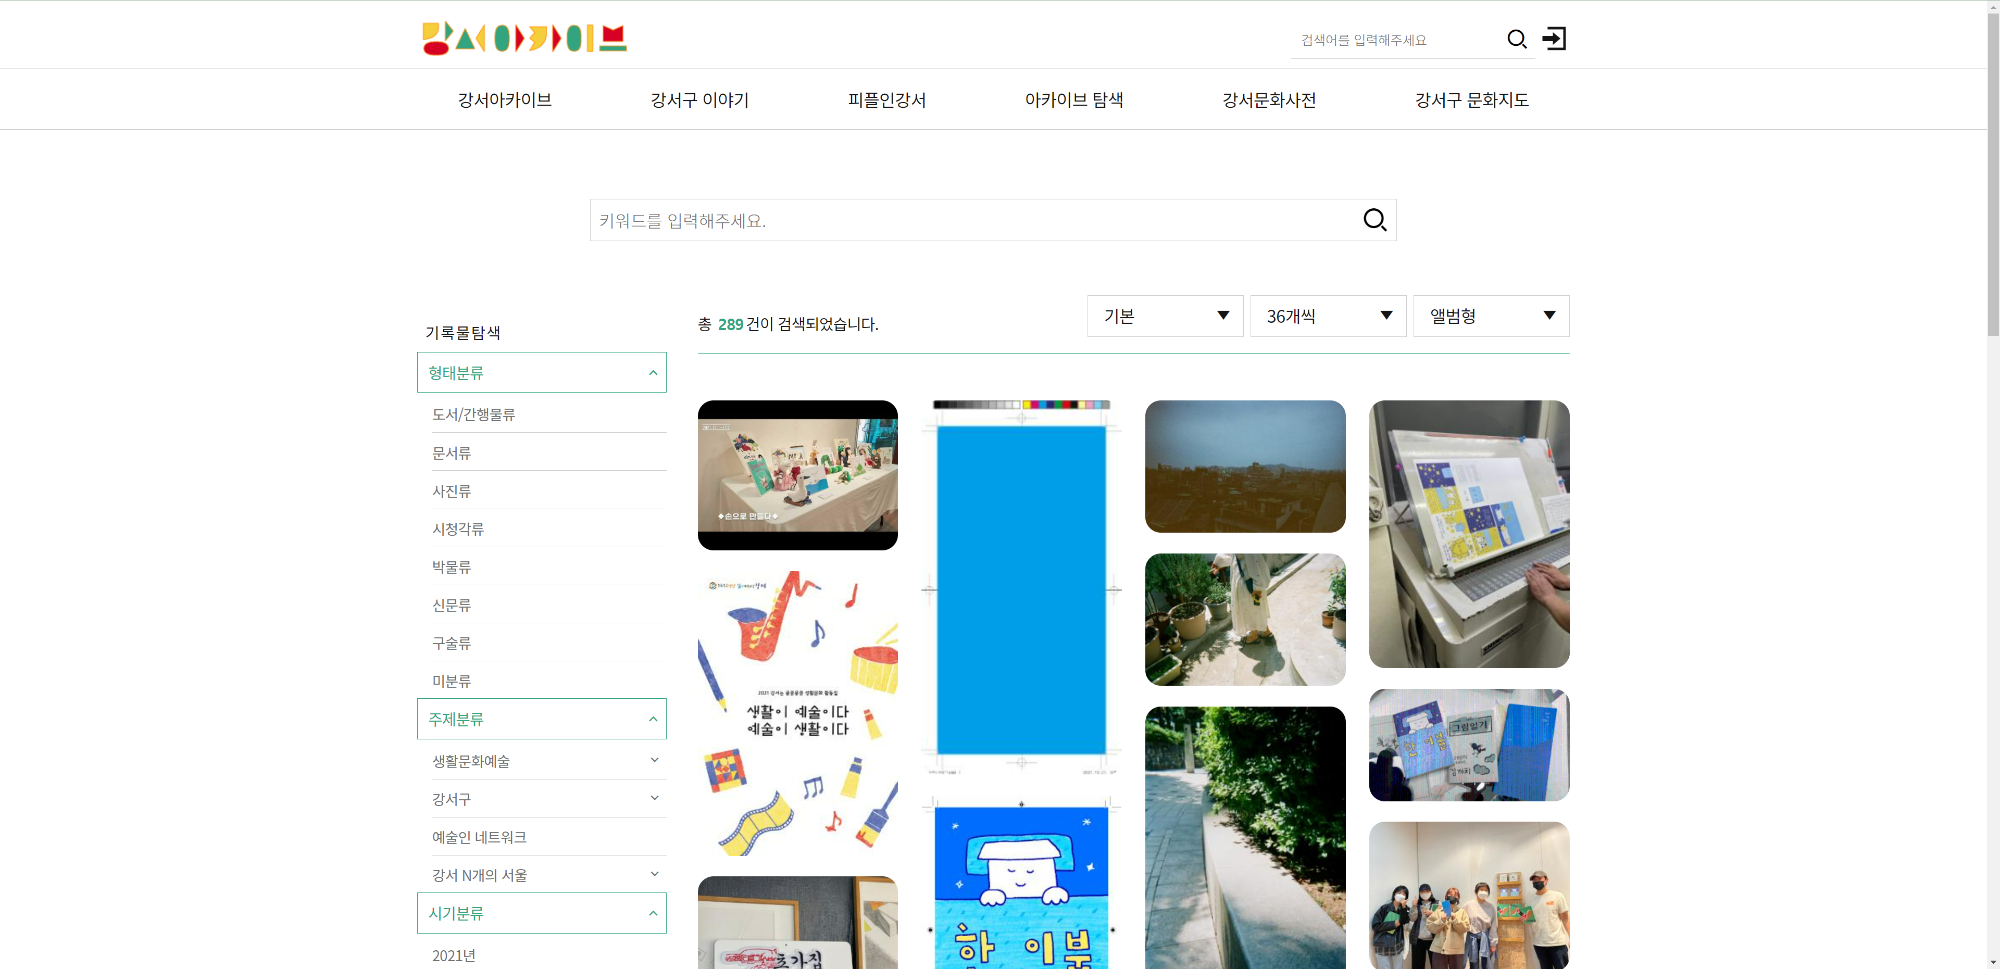
Task: Collapse the 시기분류 section
Action: (652, 913)
